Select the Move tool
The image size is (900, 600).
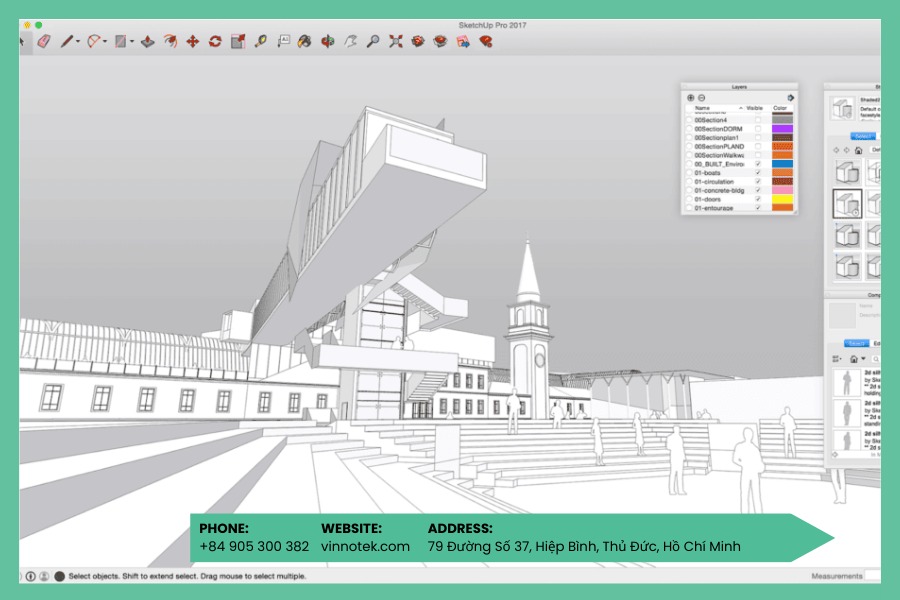point(192,41)
